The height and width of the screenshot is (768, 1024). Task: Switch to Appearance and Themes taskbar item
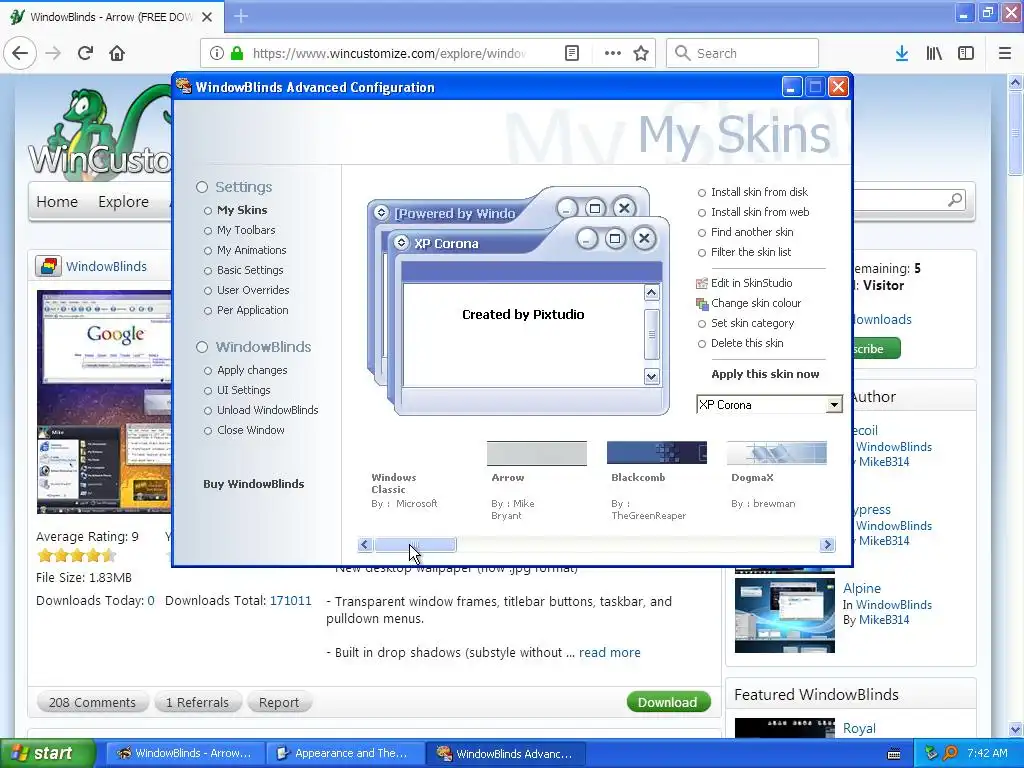click(x=344, y=753)
